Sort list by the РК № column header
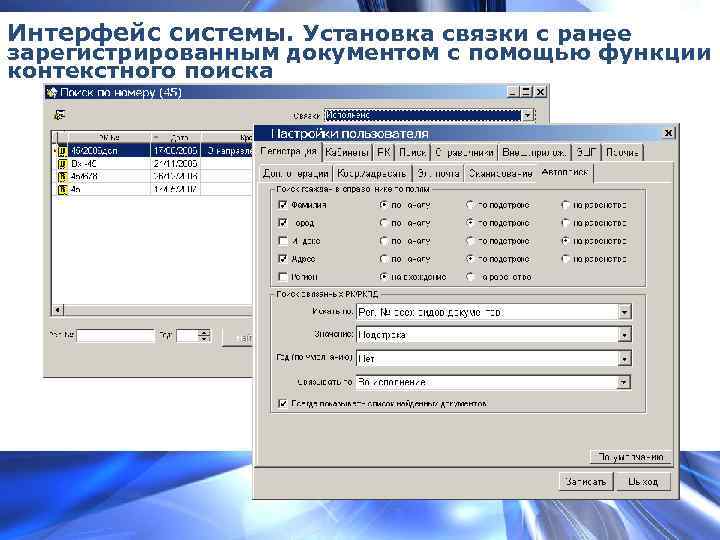Viewport: 720px width, 540px height. tap(109, 137)
